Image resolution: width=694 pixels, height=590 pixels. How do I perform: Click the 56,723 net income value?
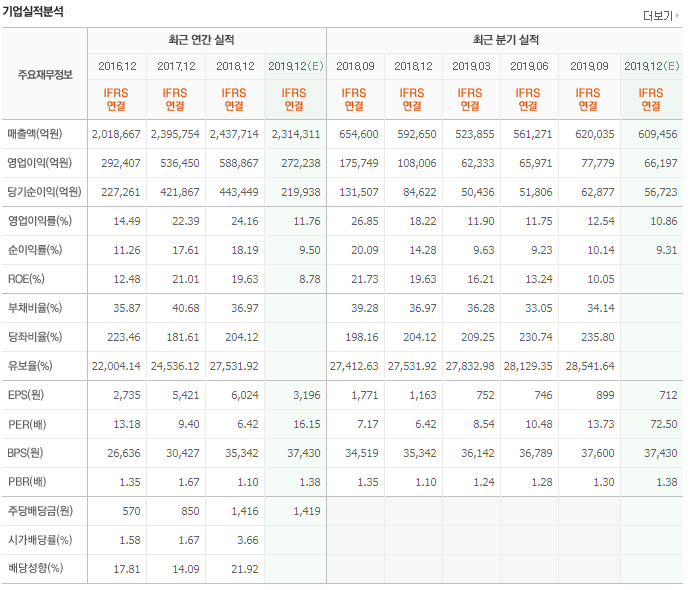coord(661,192)
